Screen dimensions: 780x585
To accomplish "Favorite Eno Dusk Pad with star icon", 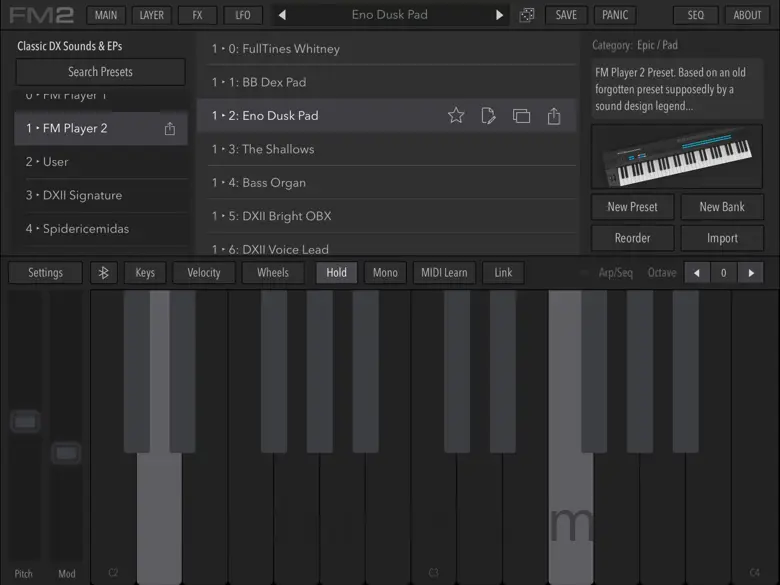I will [x=456, y=115].
